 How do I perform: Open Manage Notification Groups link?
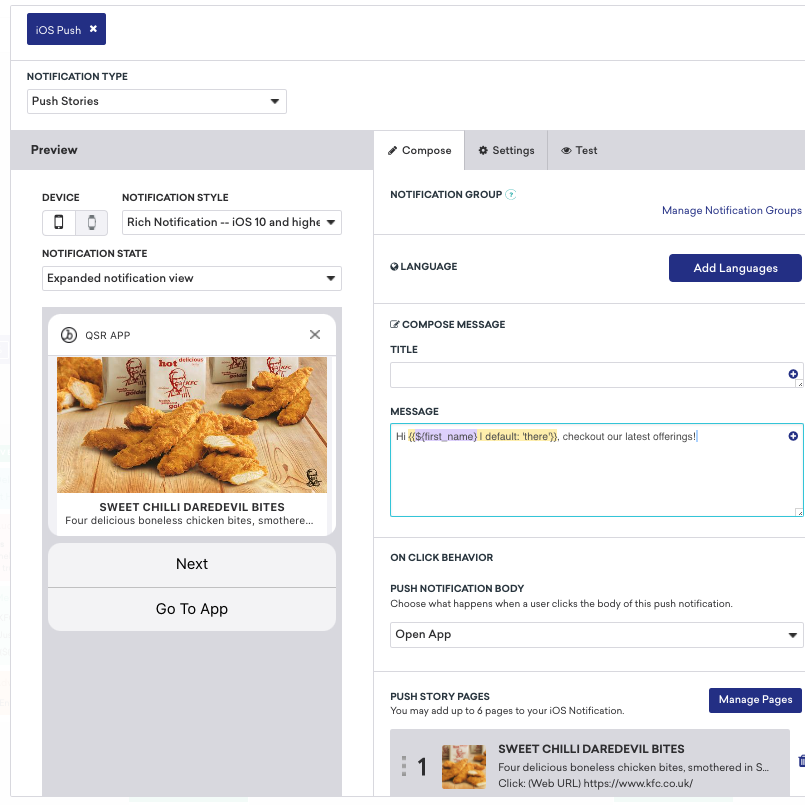(x=731, y=210)
